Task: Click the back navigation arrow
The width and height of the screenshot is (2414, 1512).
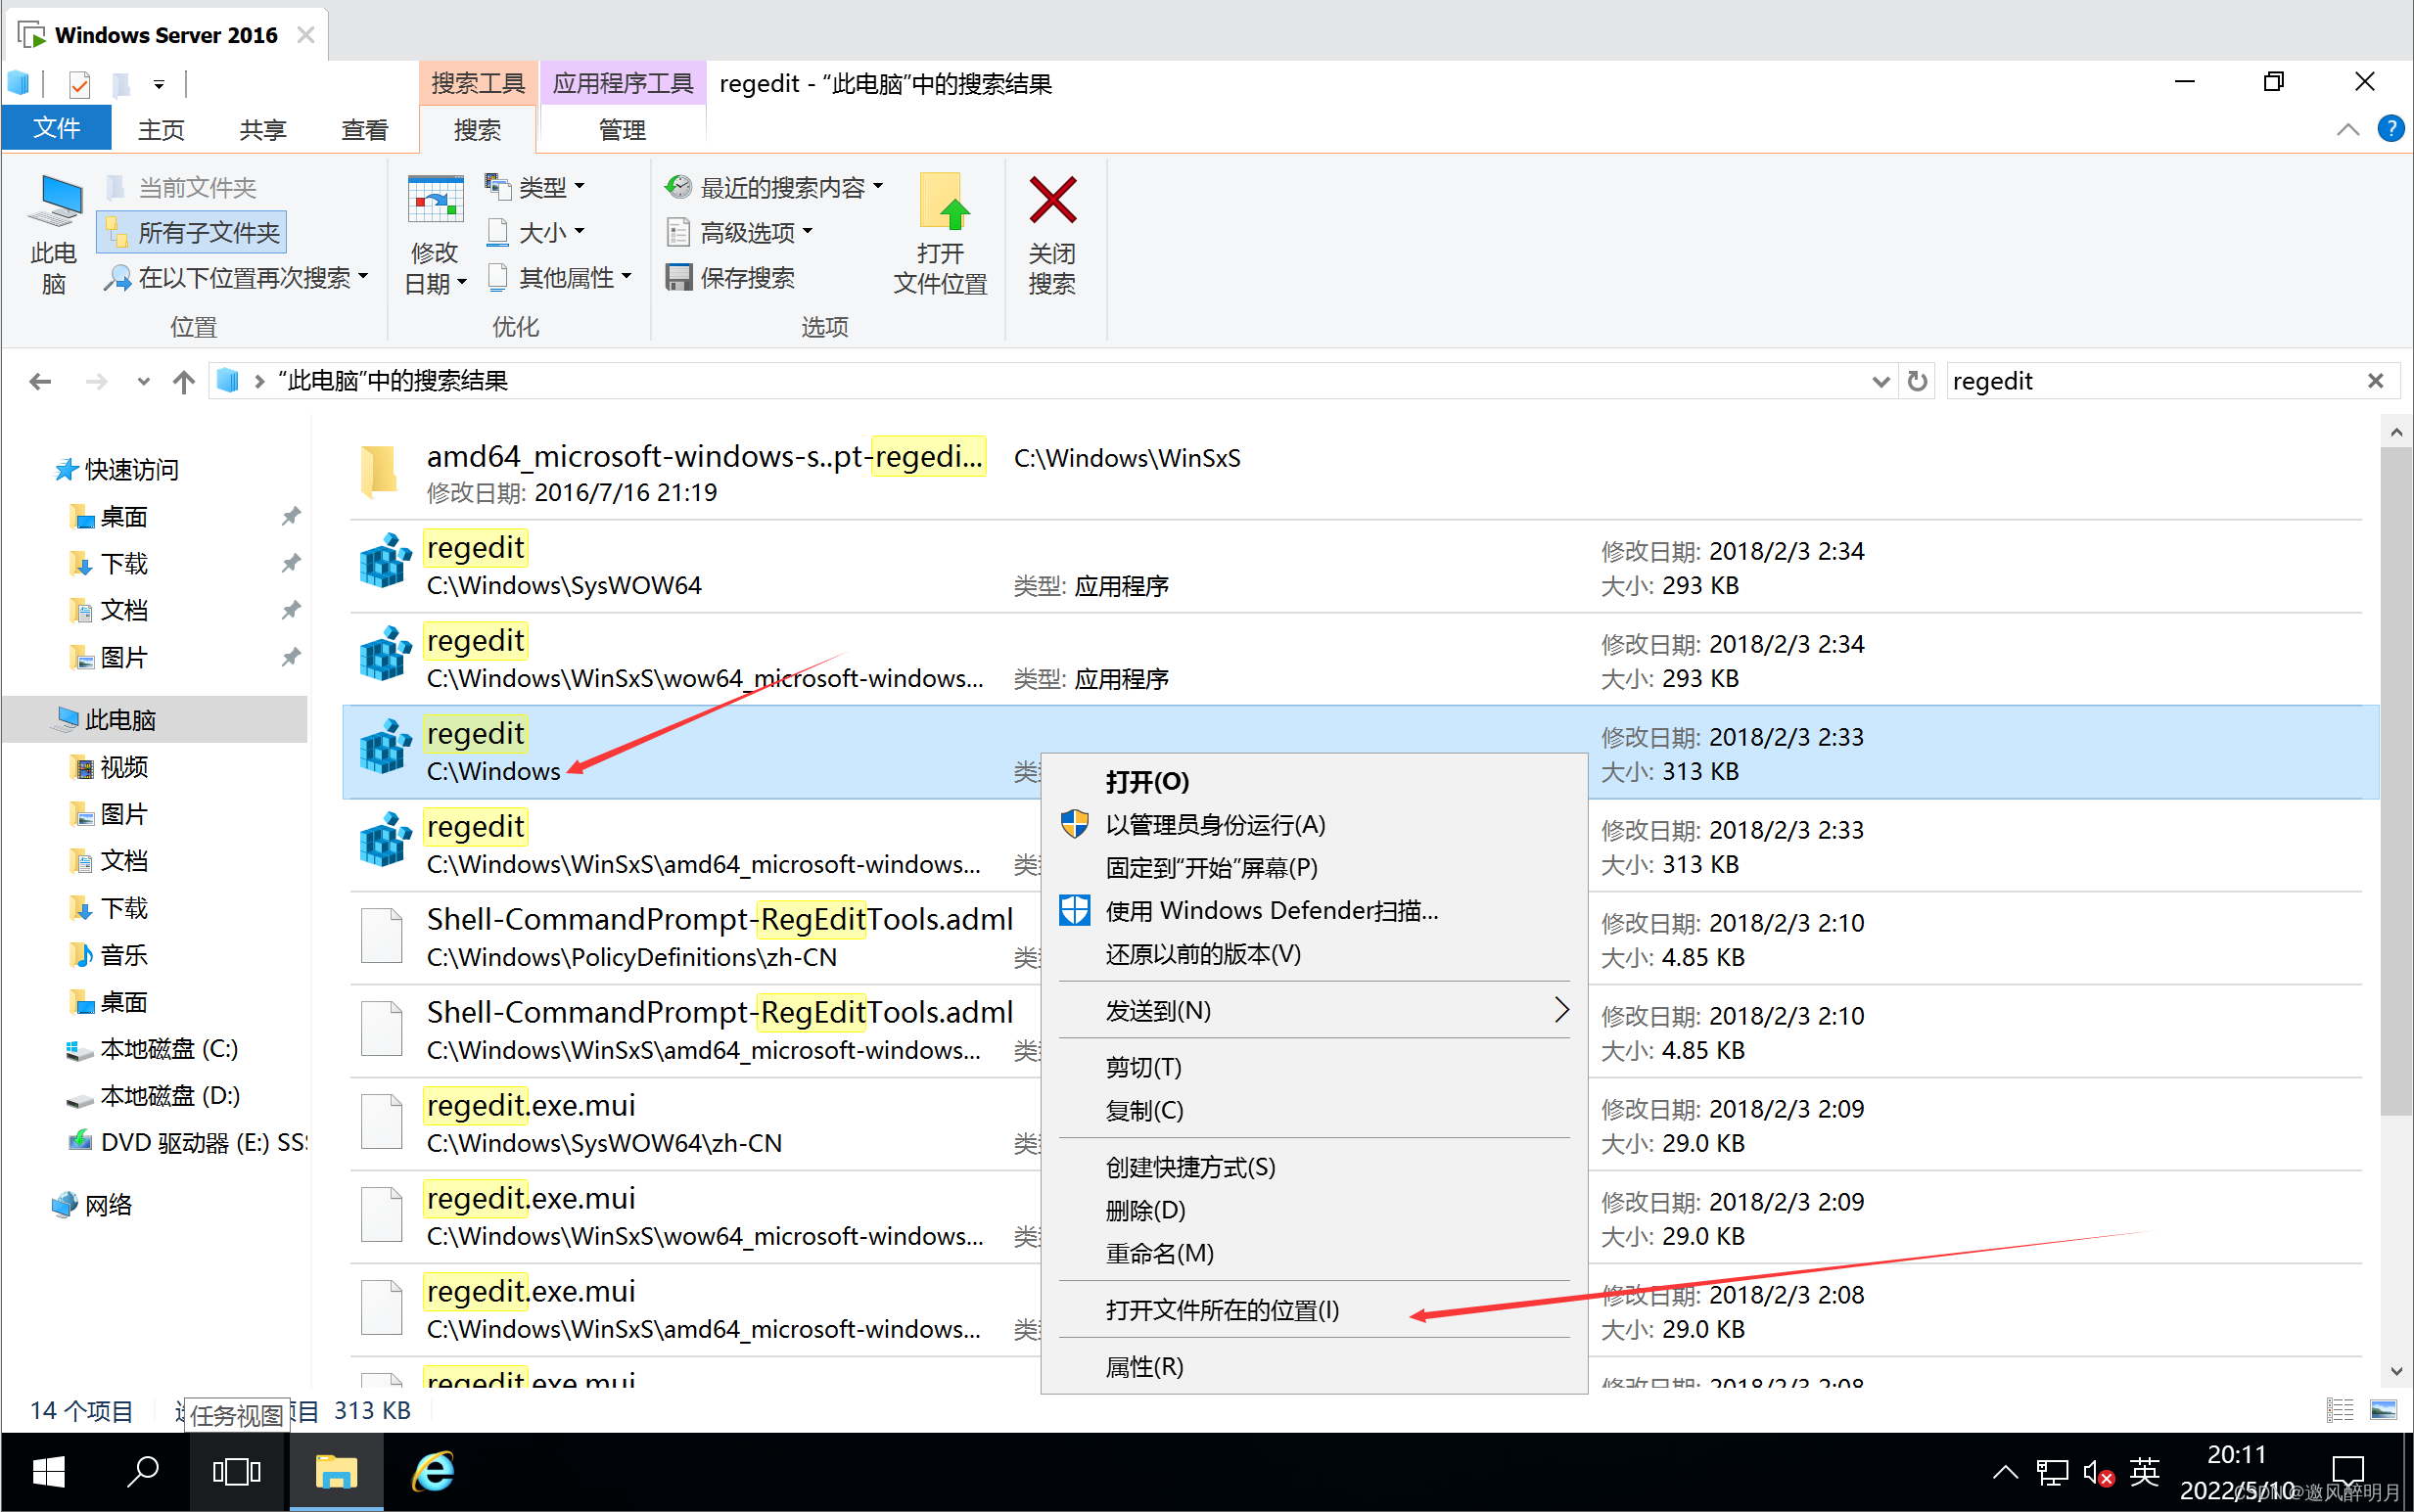Action: 40,381
